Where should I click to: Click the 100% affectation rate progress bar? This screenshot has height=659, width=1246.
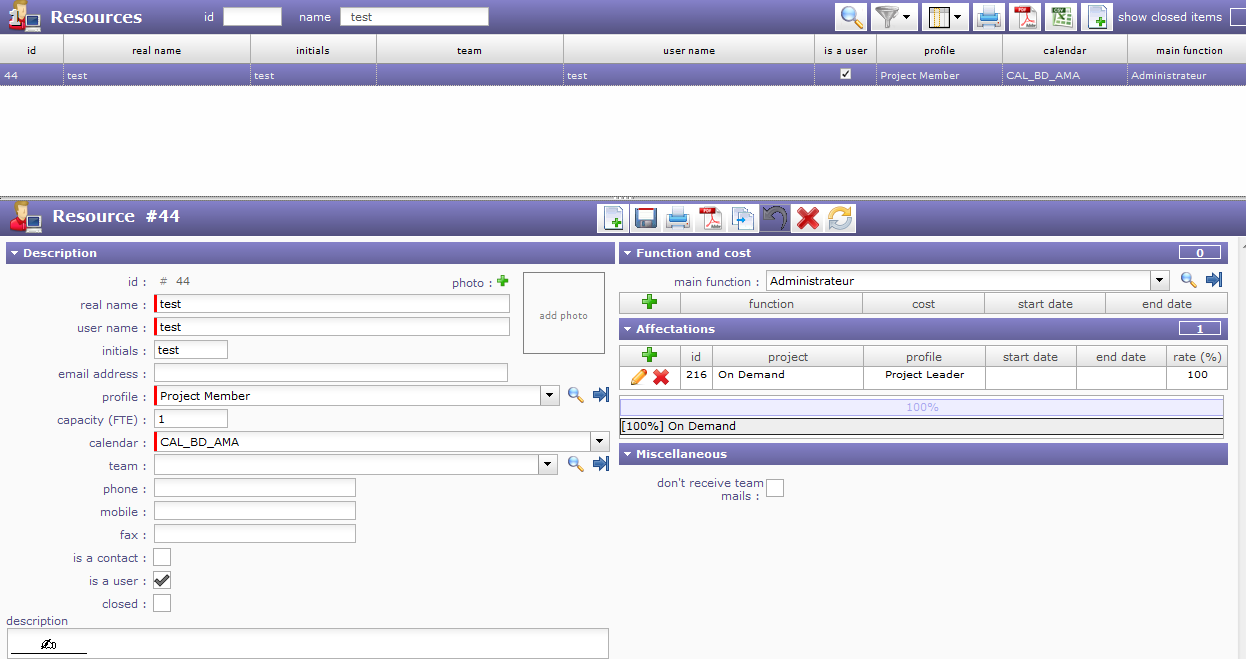[921, 407]
